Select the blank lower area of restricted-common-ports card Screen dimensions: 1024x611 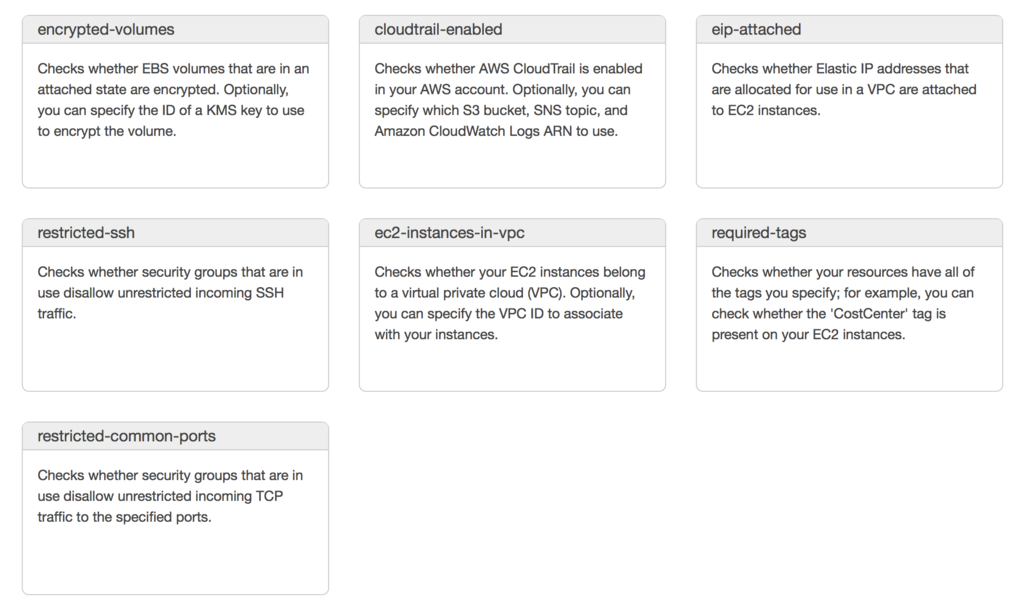click(175, 559)
